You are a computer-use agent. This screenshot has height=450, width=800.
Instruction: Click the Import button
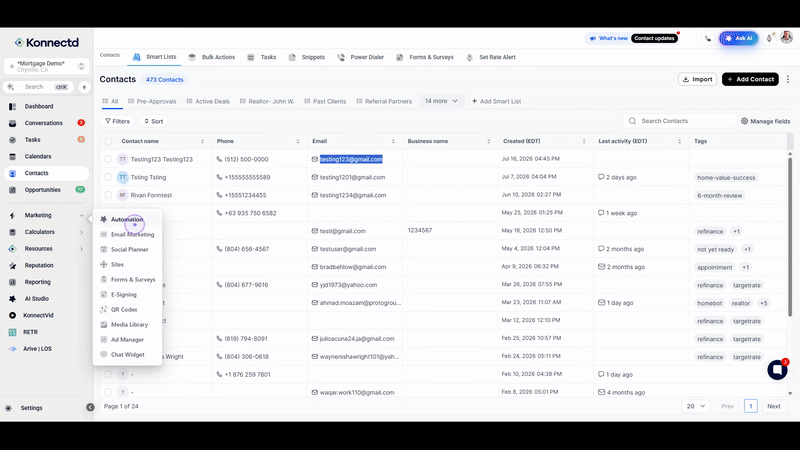pyautogui.click(x=697, y=79)
